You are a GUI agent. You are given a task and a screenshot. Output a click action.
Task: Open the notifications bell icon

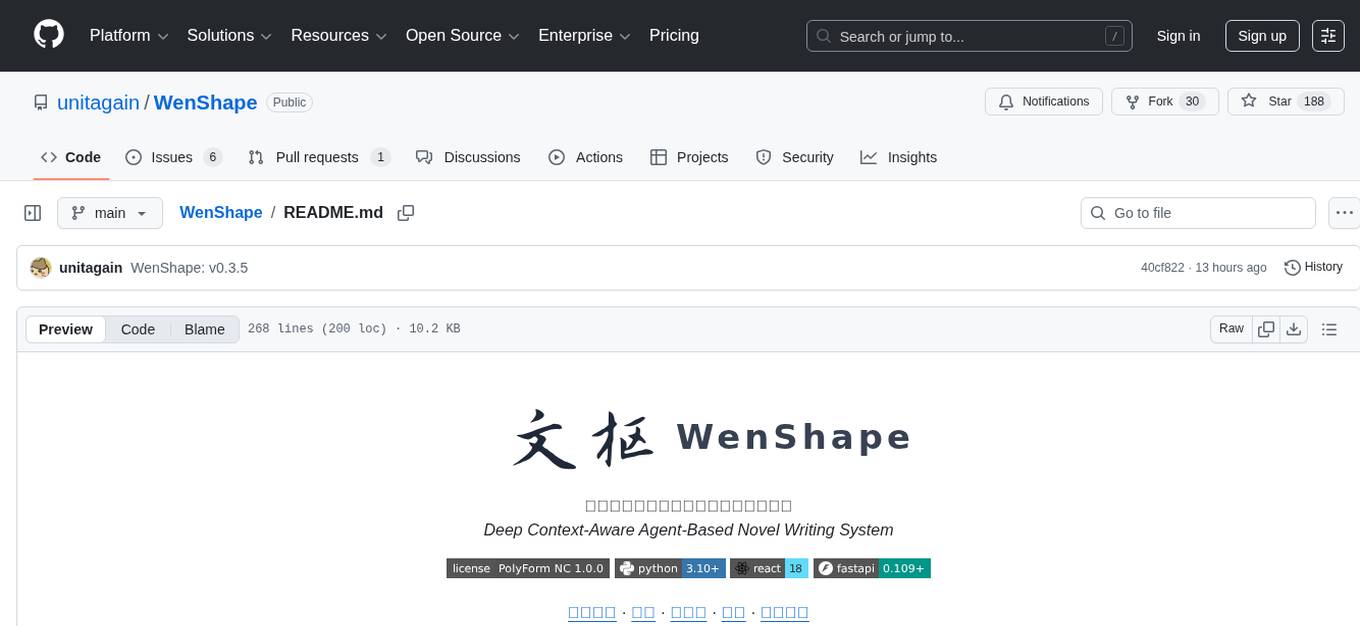(x=1005, y=101)
